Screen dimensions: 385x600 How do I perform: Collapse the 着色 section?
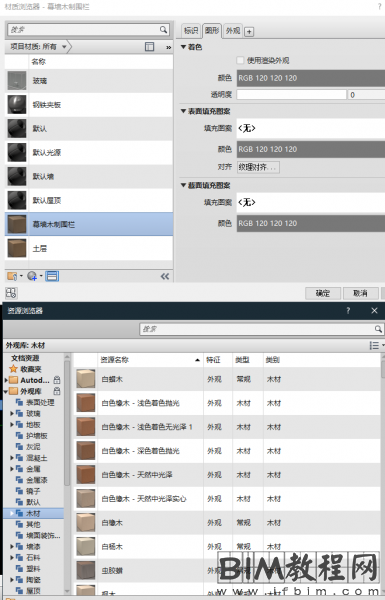[x=183, y=47]
